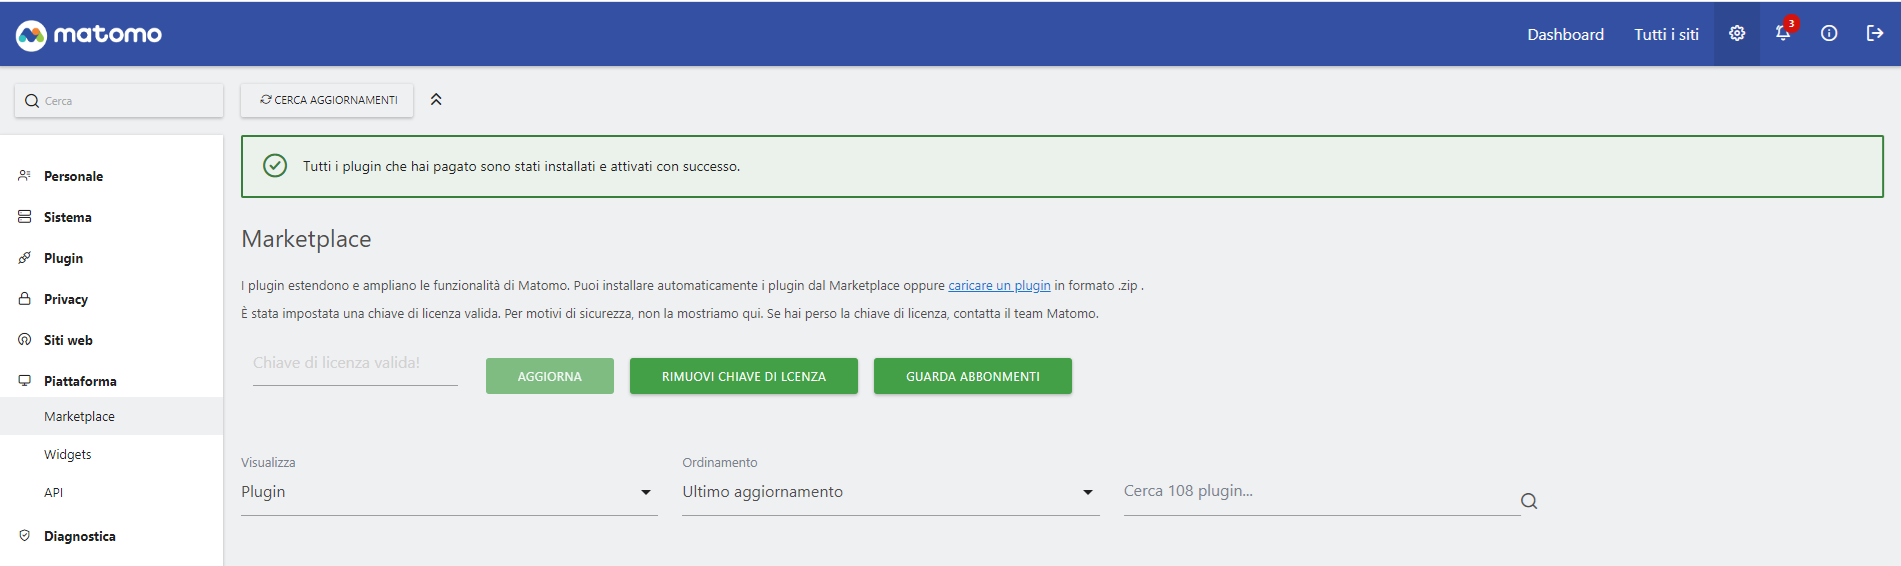
Task: Click the Cerca Aggiornamenti button
Action: click(x=327, y=100)
